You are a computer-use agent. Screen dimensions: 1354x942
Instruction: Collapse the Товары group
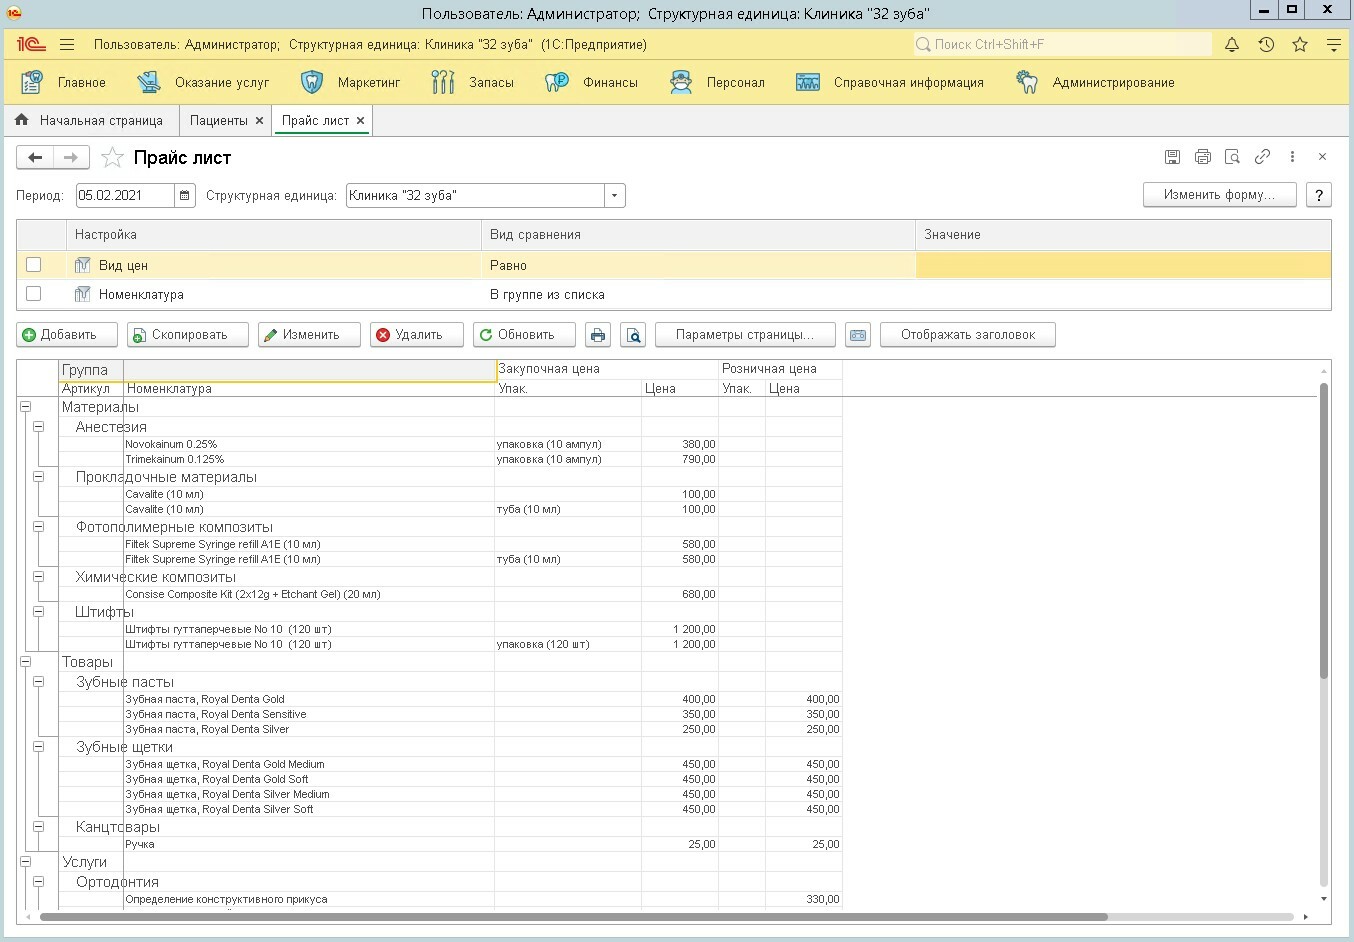click(25, 662)
